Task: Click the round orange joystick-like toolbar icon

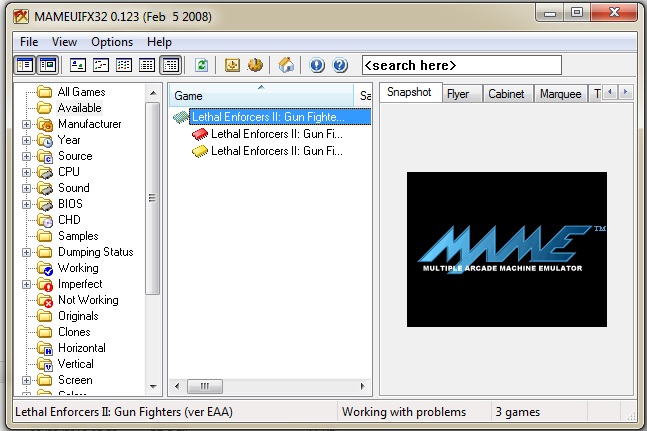Action: pos(255,65)
